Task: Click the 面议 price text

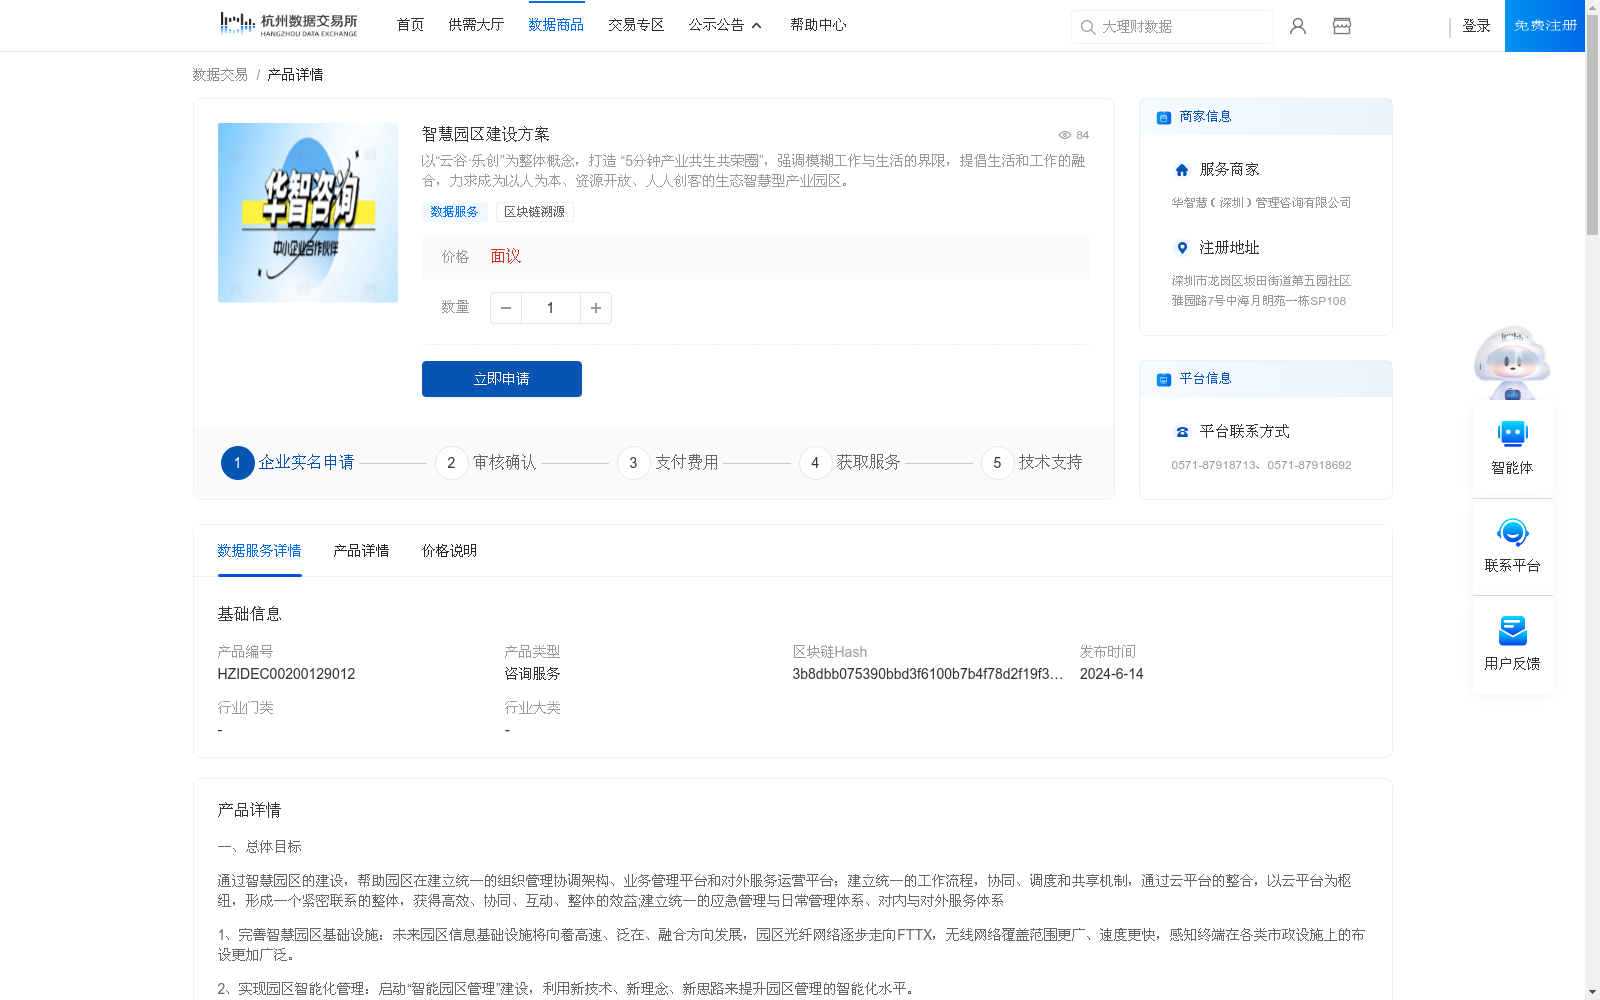Action: click(506, 257)
